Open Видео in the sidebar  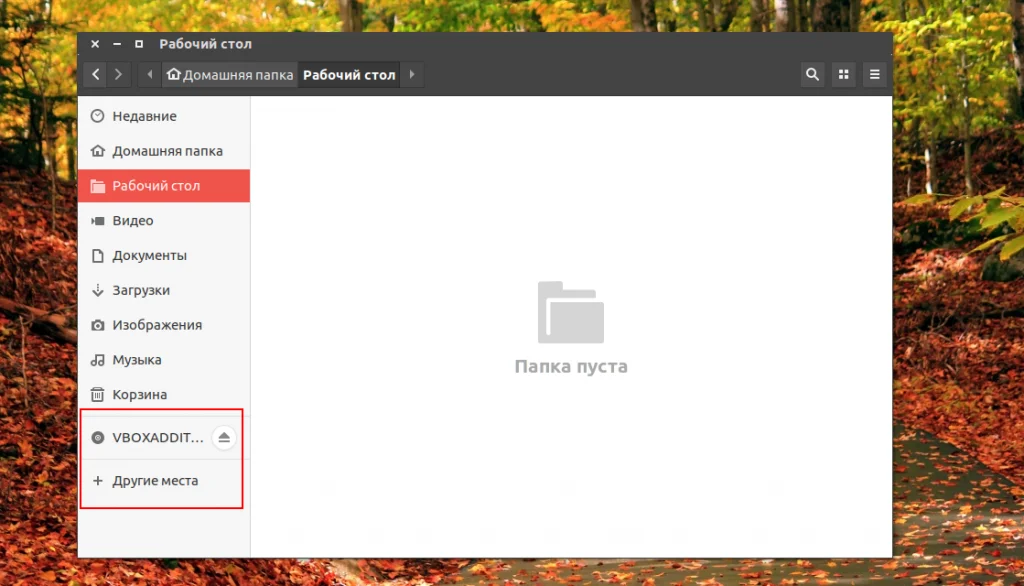click(x=164, y=221)
